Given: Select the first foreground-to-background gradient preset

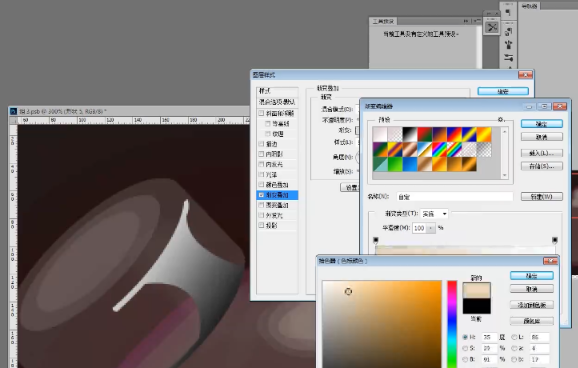Looking at the screenshot, I should (x=380, y=135).
